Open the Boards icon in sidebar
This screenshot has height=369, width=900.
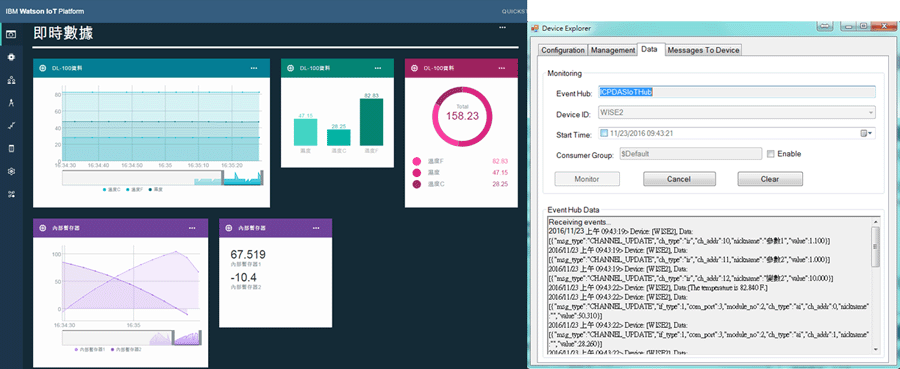click(11, 34)
